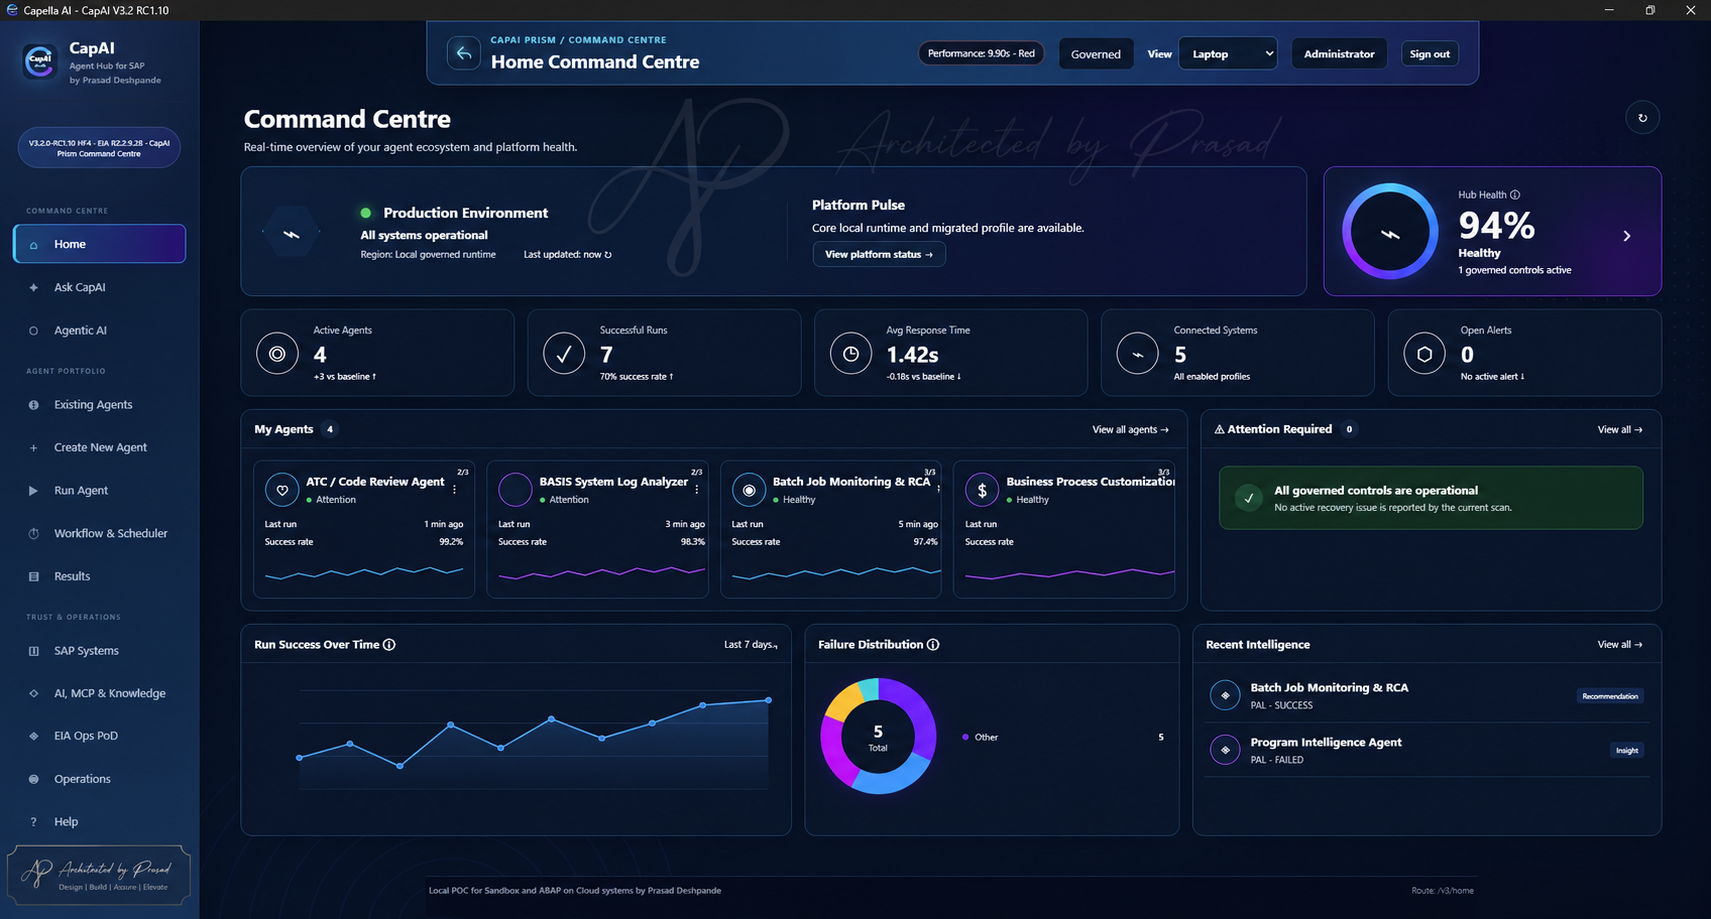Open BASIS System Log Analyzer options menu
1711x919 pixels.
coord(697,490)
